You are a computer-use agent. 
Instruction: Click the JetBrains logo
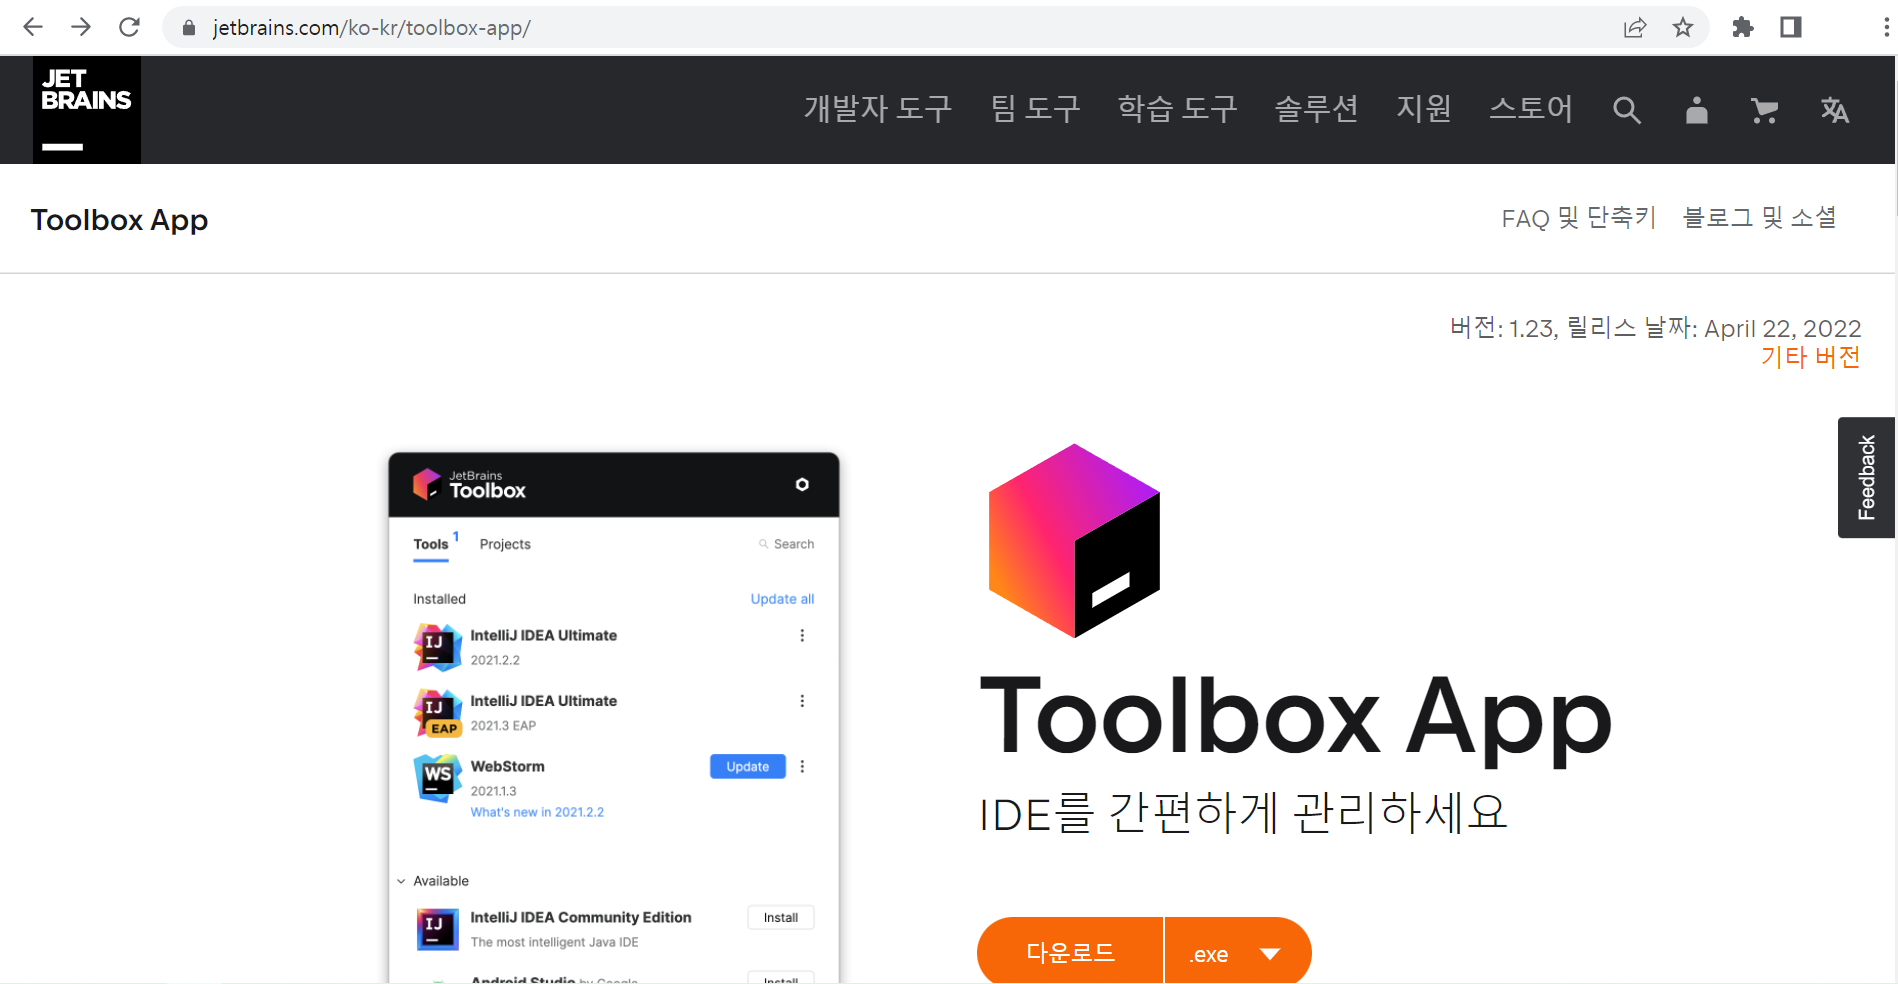(x=87, y=110)
